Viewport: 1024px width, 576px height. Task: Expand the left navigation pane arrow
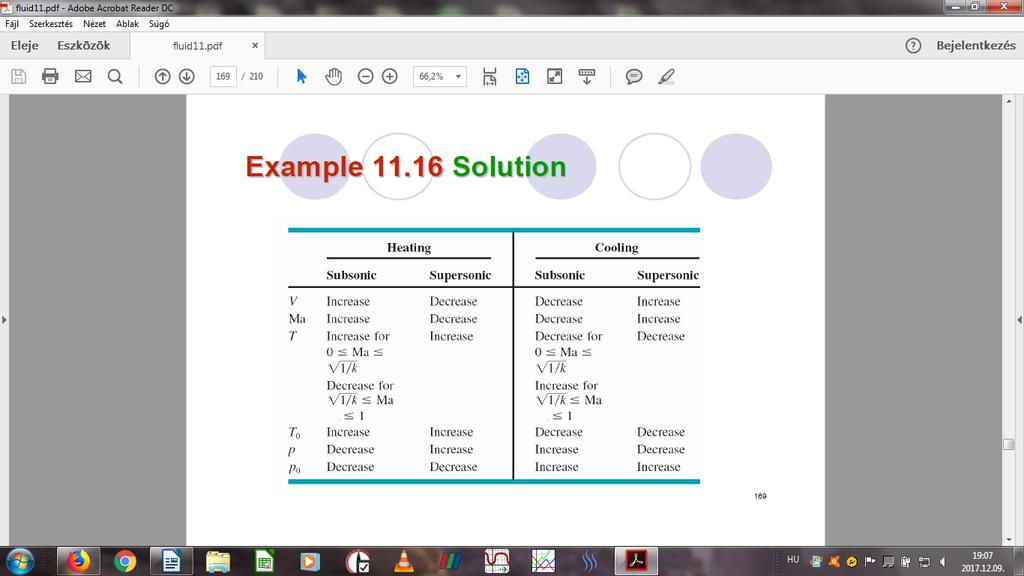(5, 320)
